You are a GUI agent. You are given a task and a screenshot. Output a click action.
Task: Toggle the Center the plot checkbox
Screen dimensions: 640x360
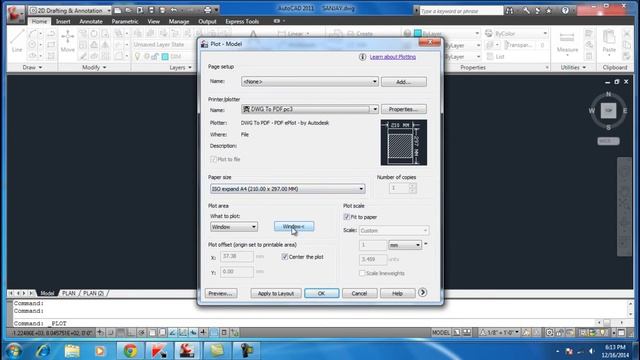(x=284, y=257)
